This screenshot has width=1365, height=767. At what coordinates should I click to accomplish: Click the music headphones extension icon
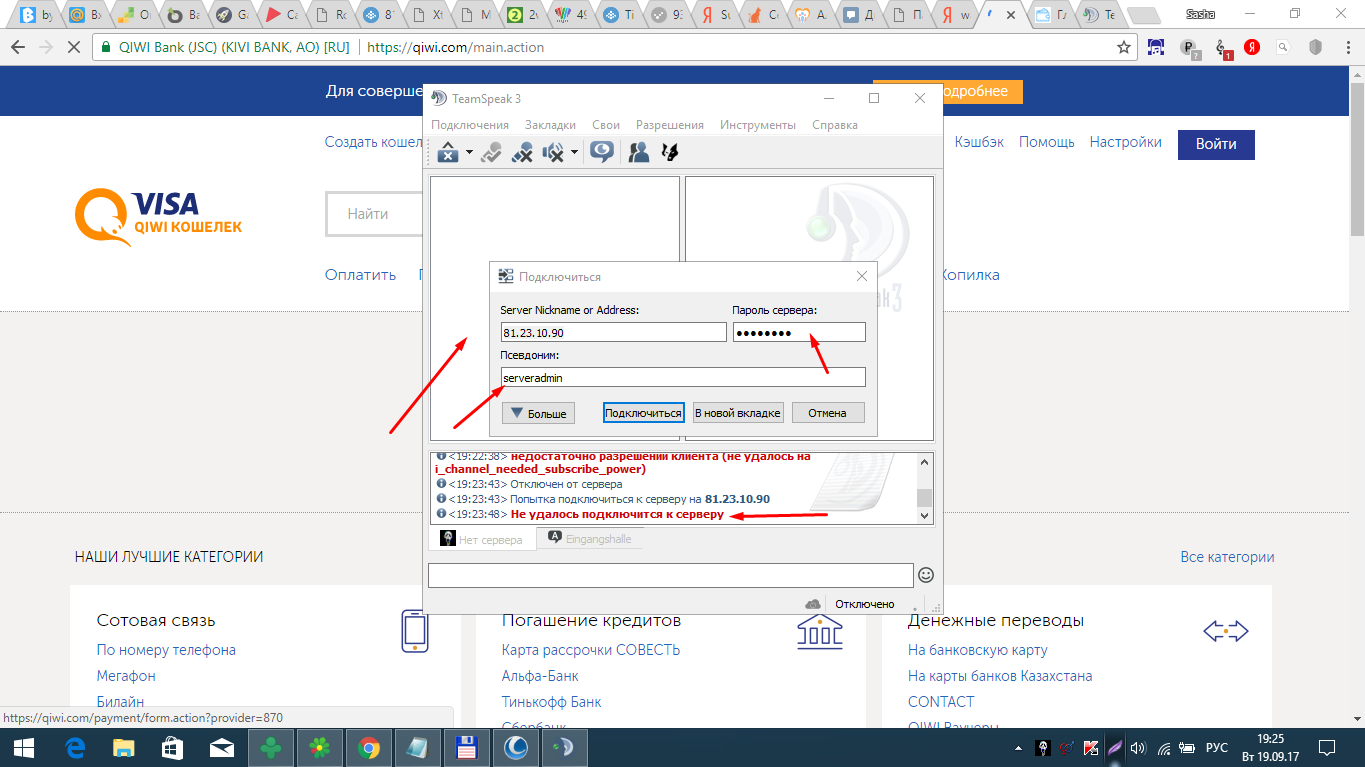[x=1157, y=47]
